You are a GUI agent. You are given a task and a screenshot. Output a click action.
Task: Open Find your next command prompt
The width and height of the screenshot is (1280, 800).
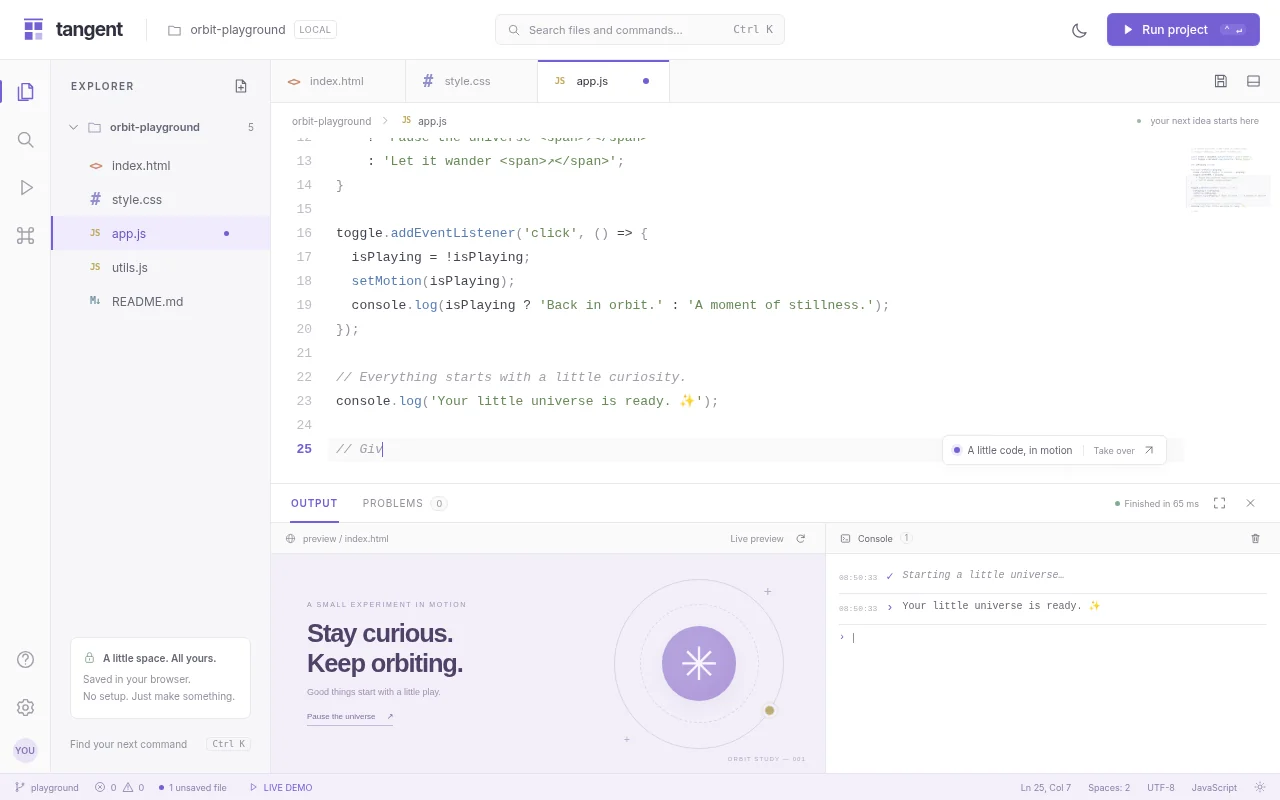[160, 744]
